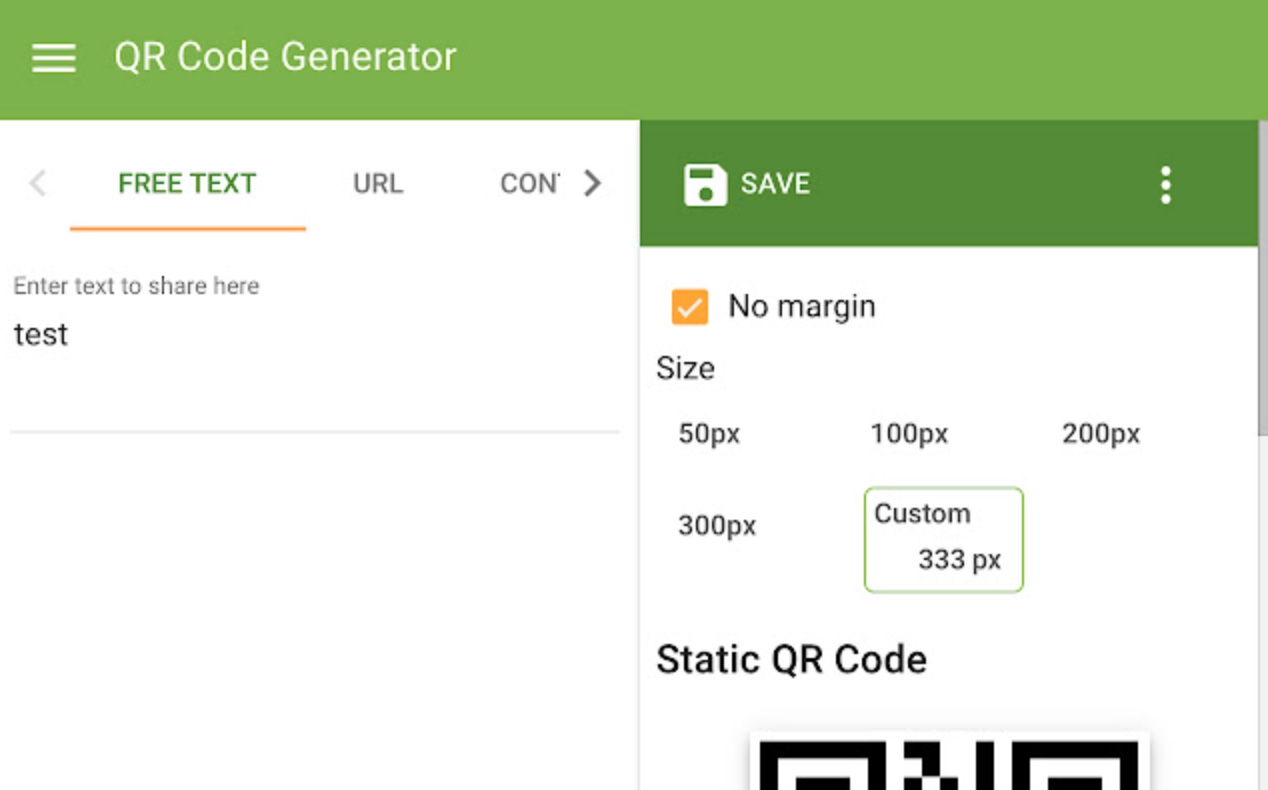1268x790 pixels.
Task: Click the generated QR code image
Action: coord(949,765)
